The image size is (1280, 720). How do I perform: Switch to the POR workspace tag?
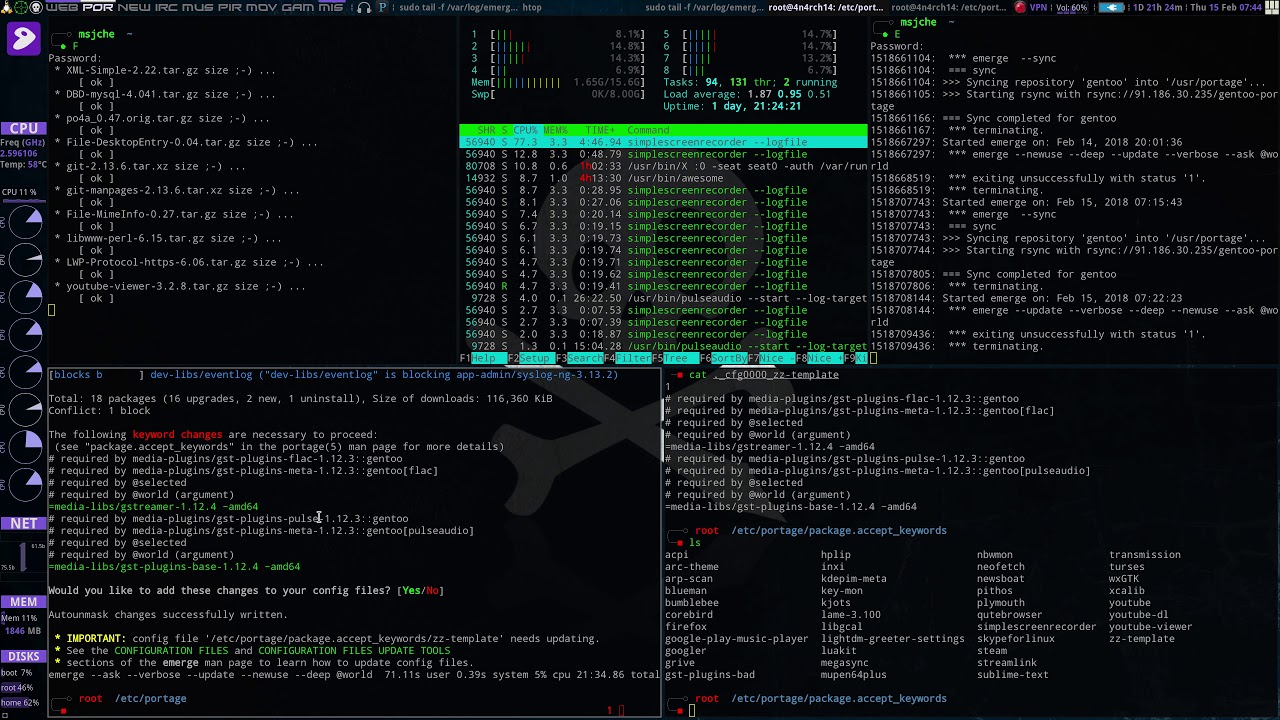[x=98, y=7]
